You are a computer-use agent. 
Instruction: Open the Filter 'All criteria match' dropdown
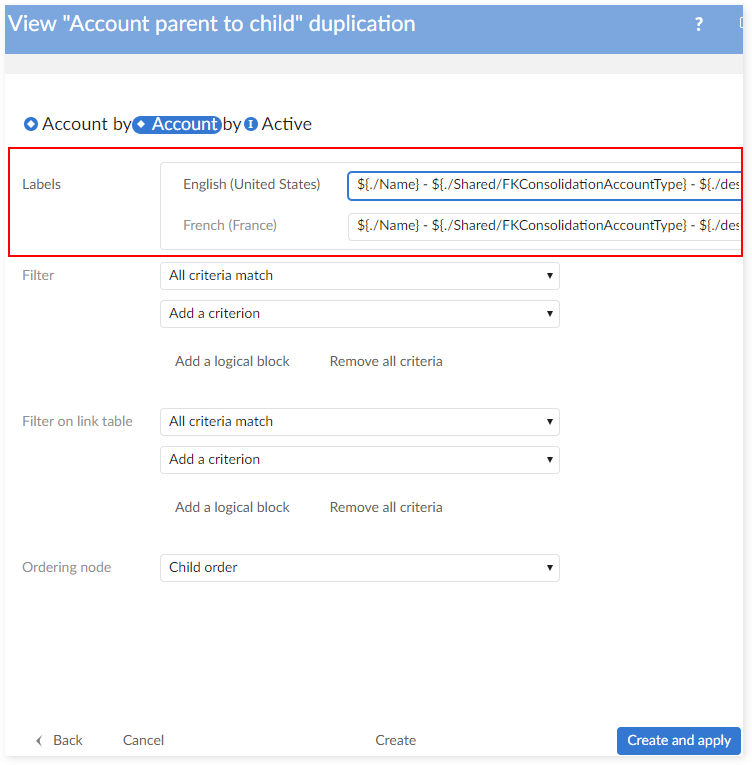pos(359,276)
